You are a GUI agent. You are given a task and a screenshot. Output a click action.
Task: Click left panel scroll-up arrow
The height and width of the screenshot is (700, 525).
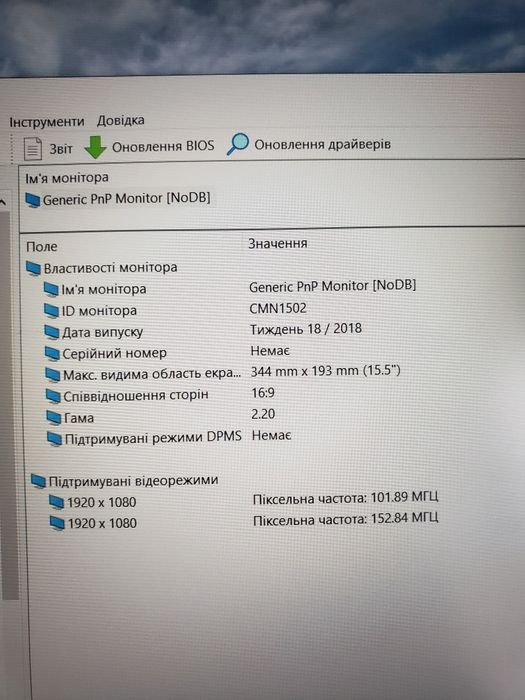(4, 202)
